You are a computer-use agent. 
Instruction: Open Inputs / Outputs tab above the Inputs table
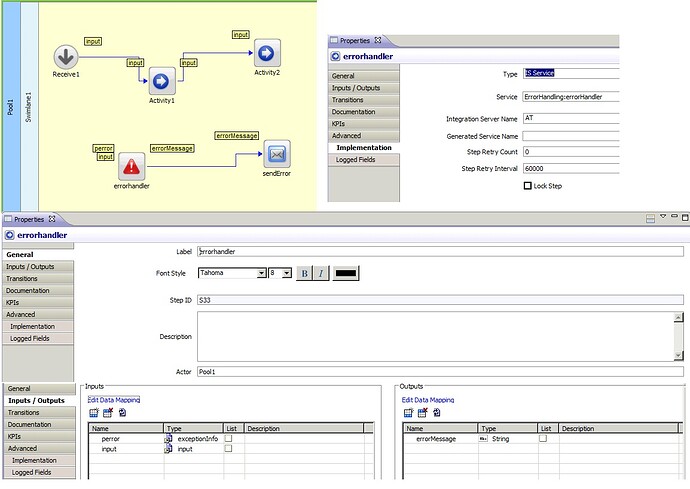[37, 401]
